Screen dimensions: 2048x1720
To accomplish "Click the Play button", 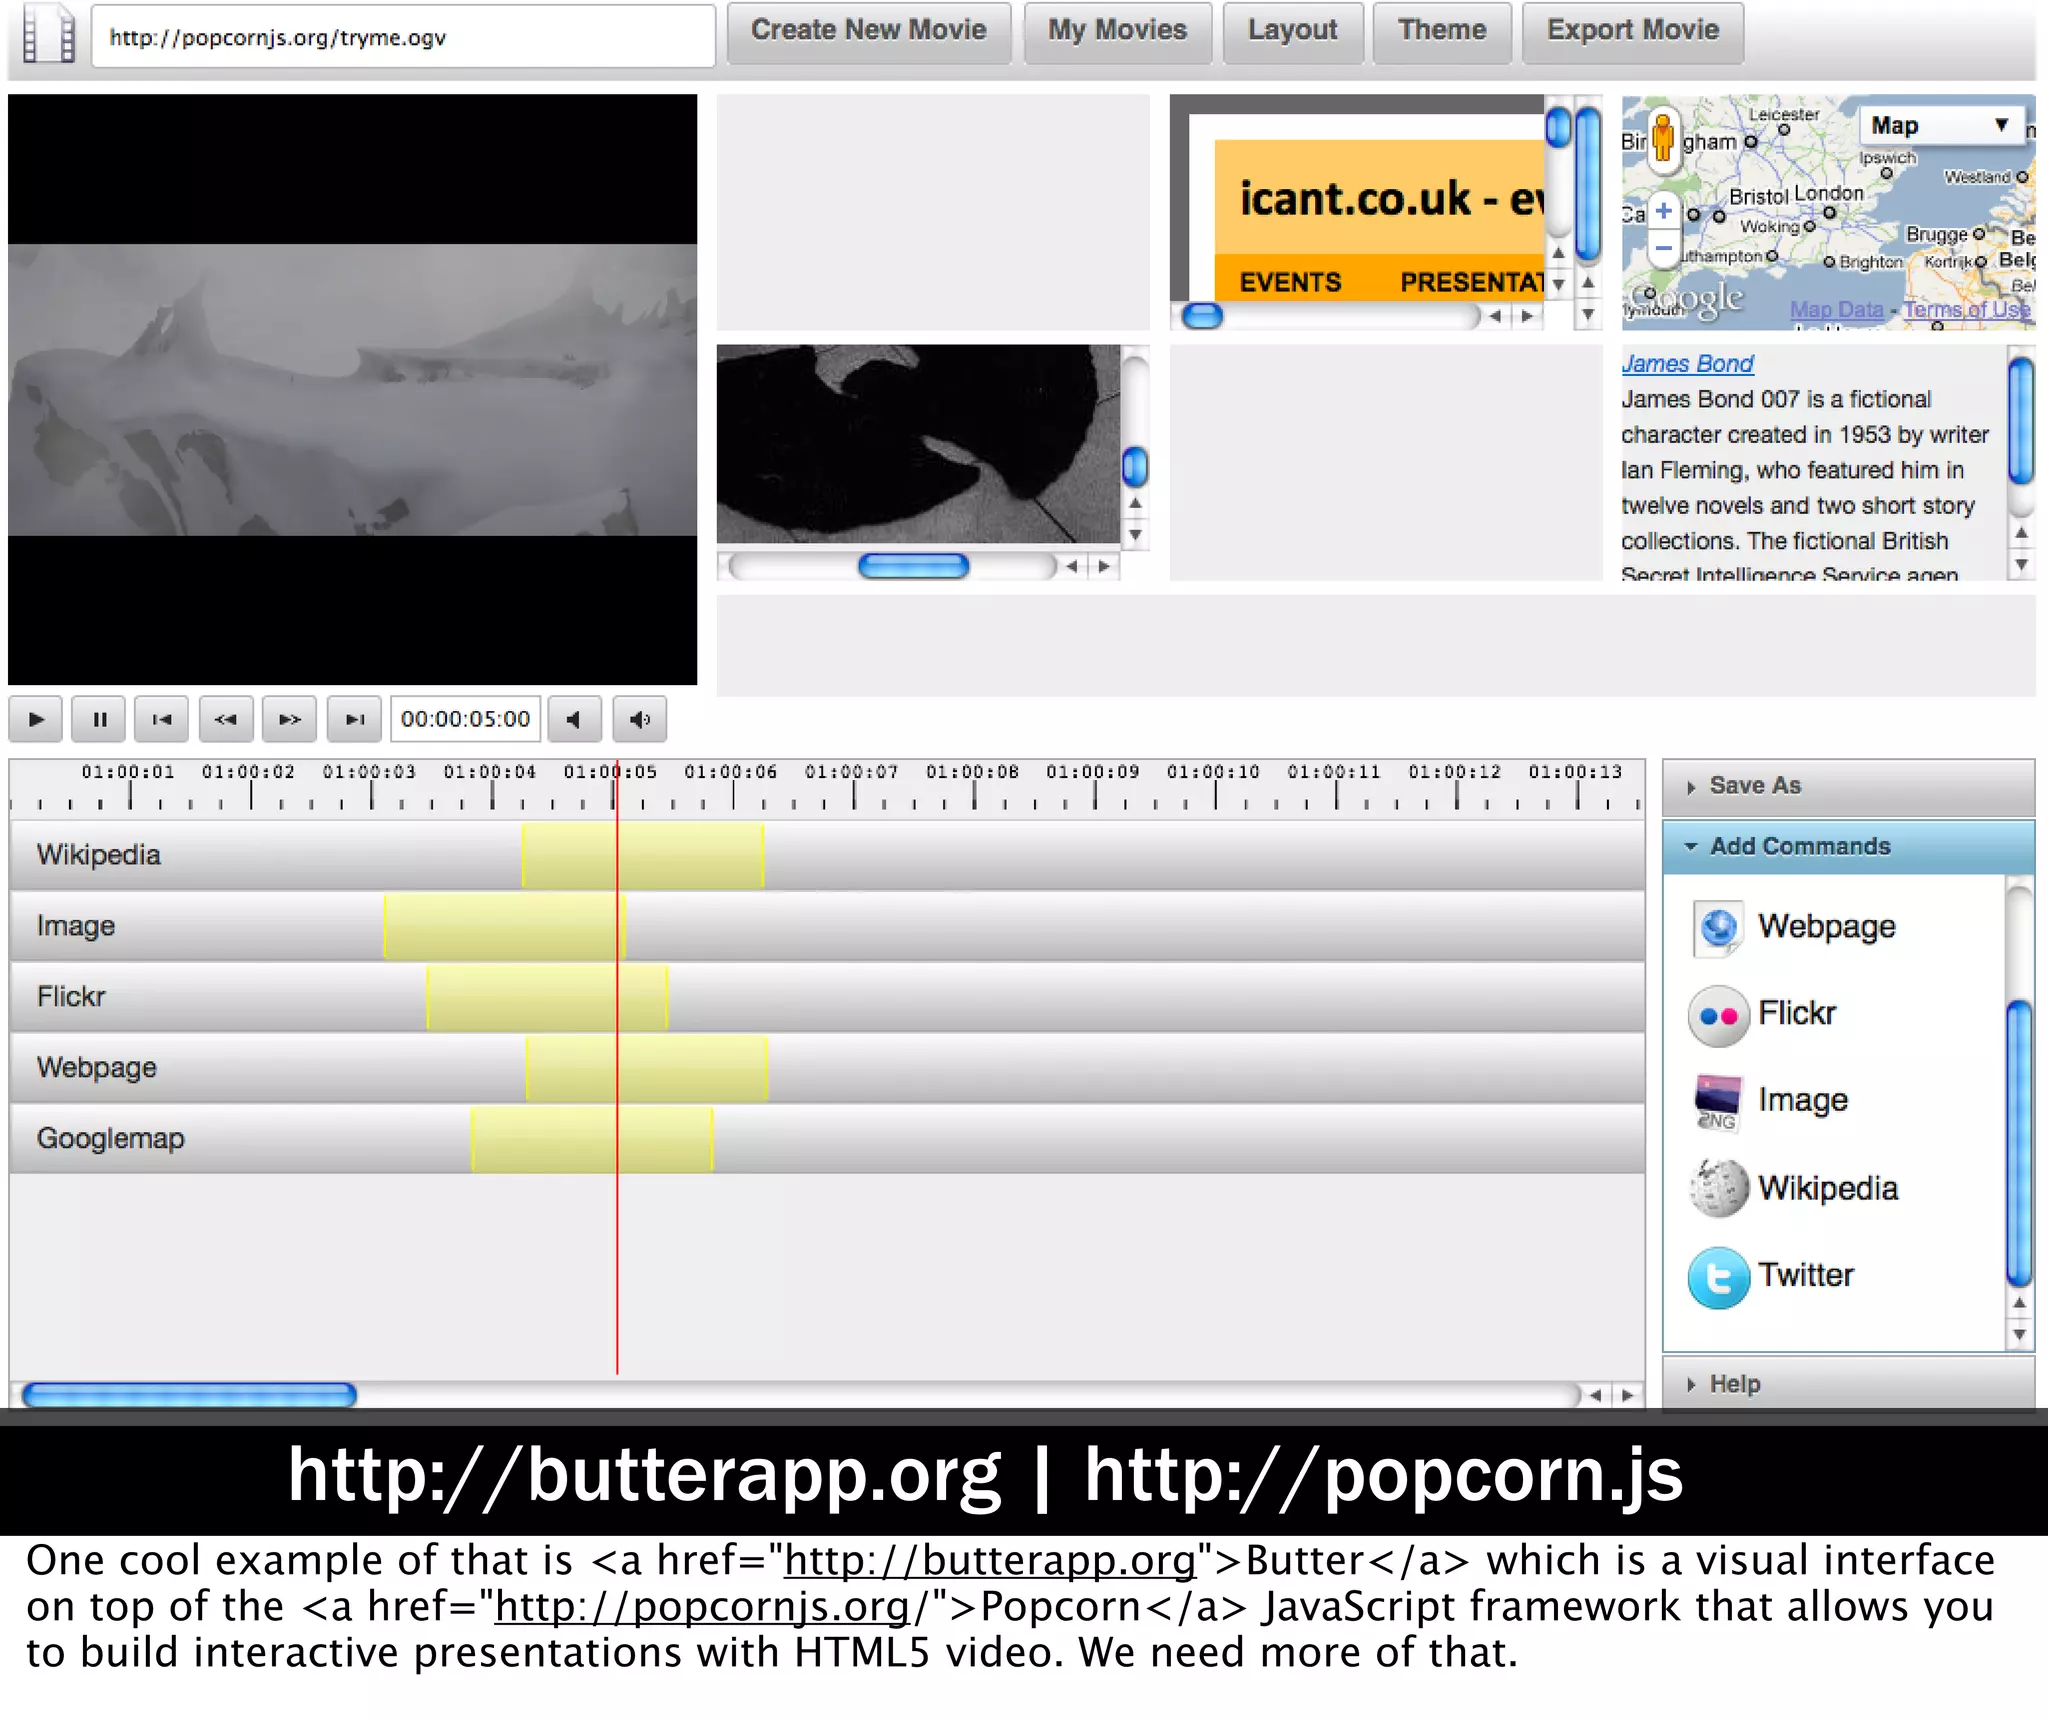I will pos(36,719).
